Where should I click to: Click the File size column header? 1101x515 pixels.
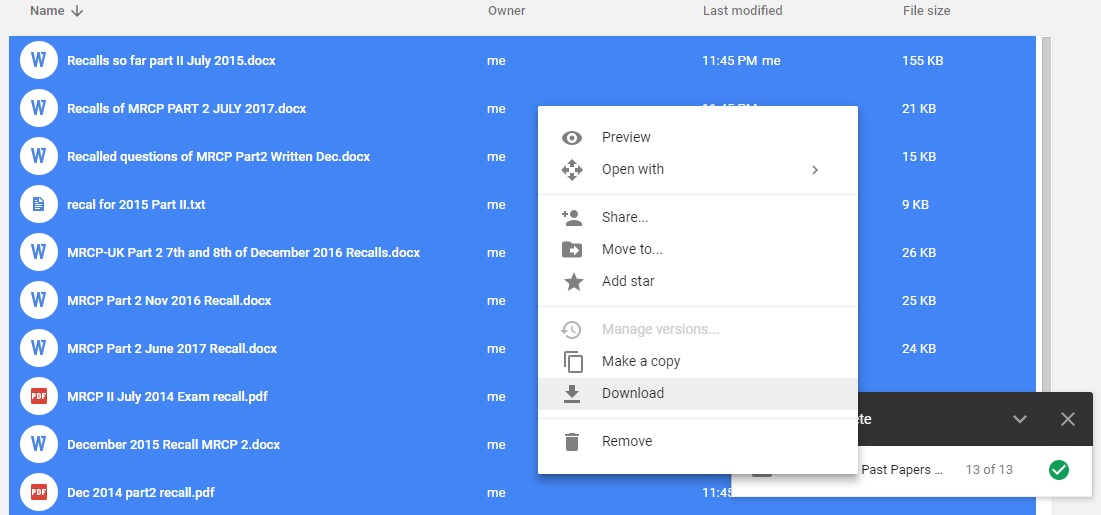click(x=926, y=11)
